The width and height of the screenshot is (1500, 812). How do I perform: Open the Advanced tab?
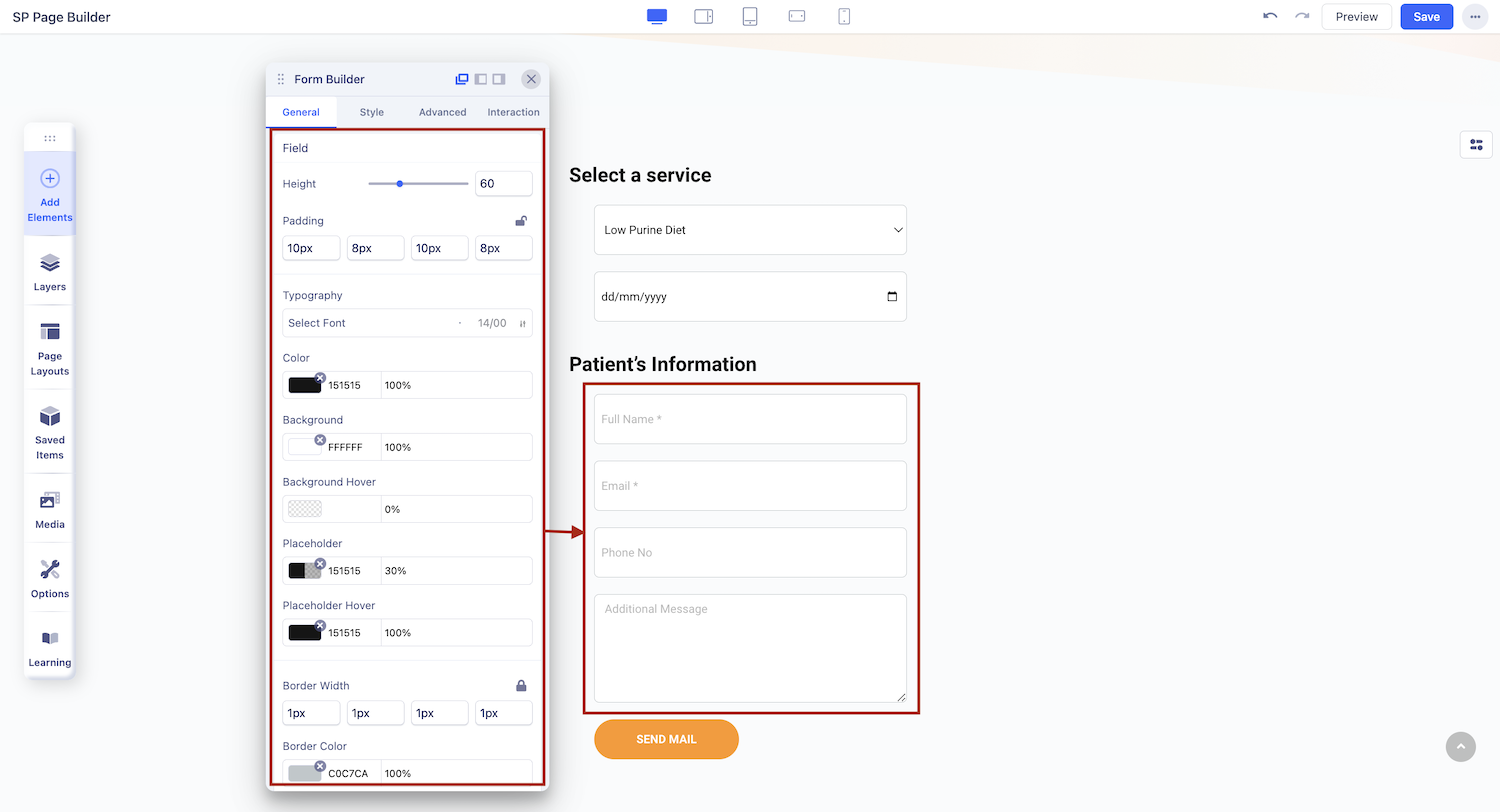pyautogui.click(x=442, y=112)
